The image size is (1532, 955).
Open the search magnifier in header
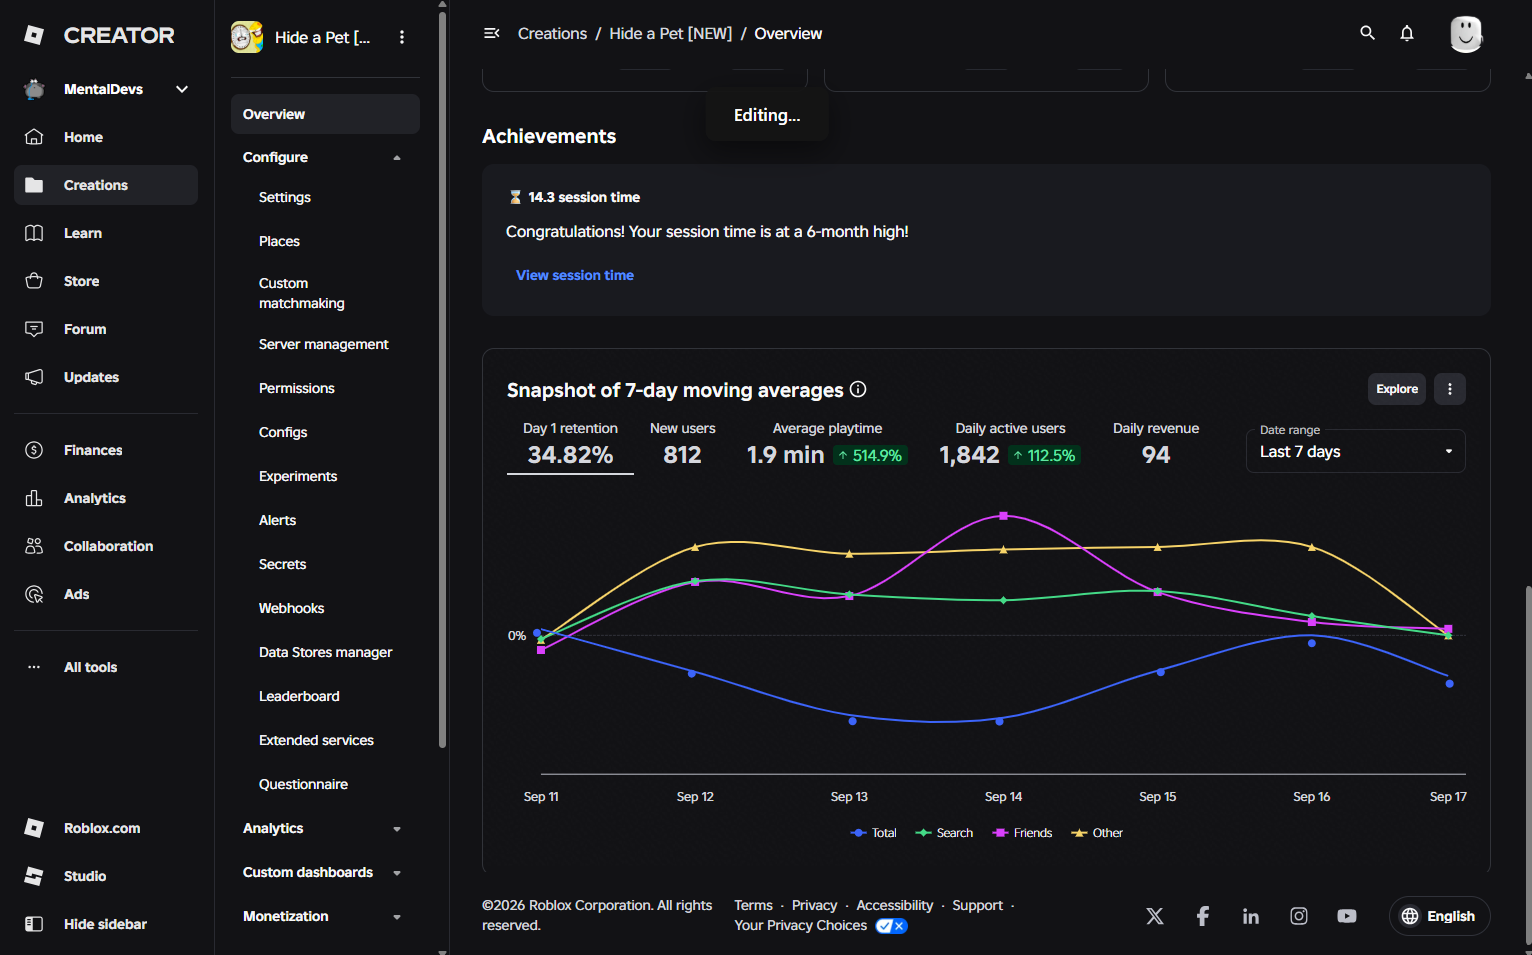click(1367, 33)
